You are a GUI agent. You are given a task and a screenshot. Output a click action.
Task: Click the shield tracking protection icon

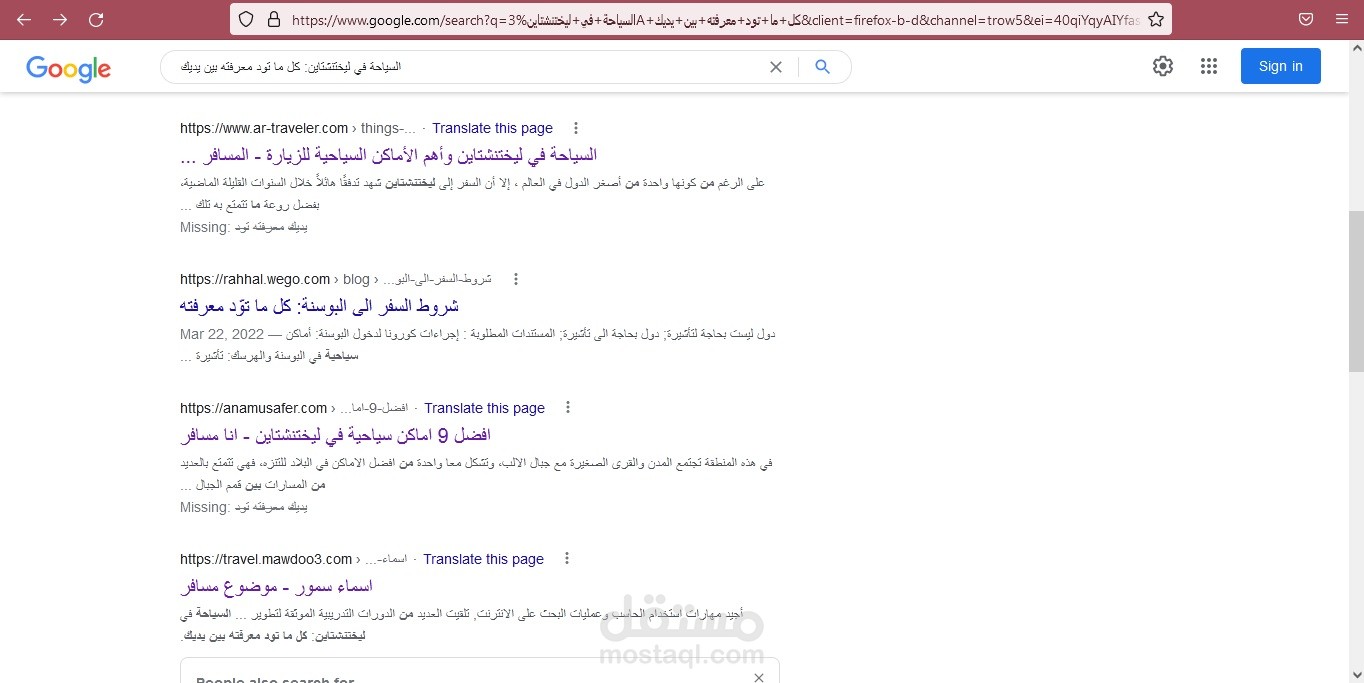coord(247,19)
